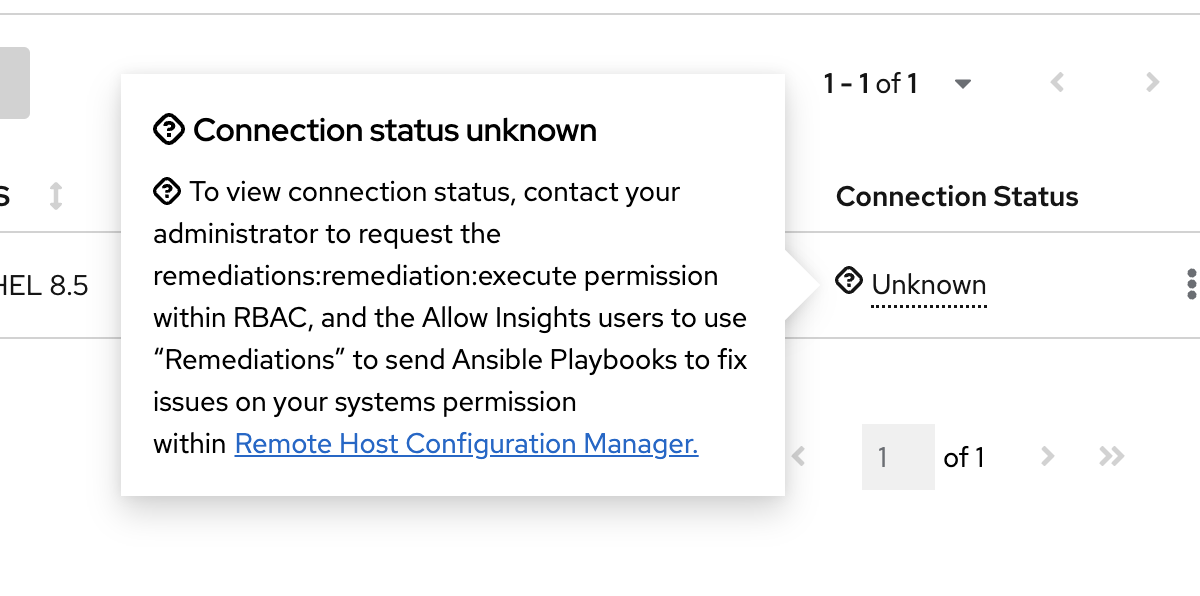Go to previous page in the top pagination
This screenshot has width=1200, height=596.
pyautogui.click(x=1057, y=83)
